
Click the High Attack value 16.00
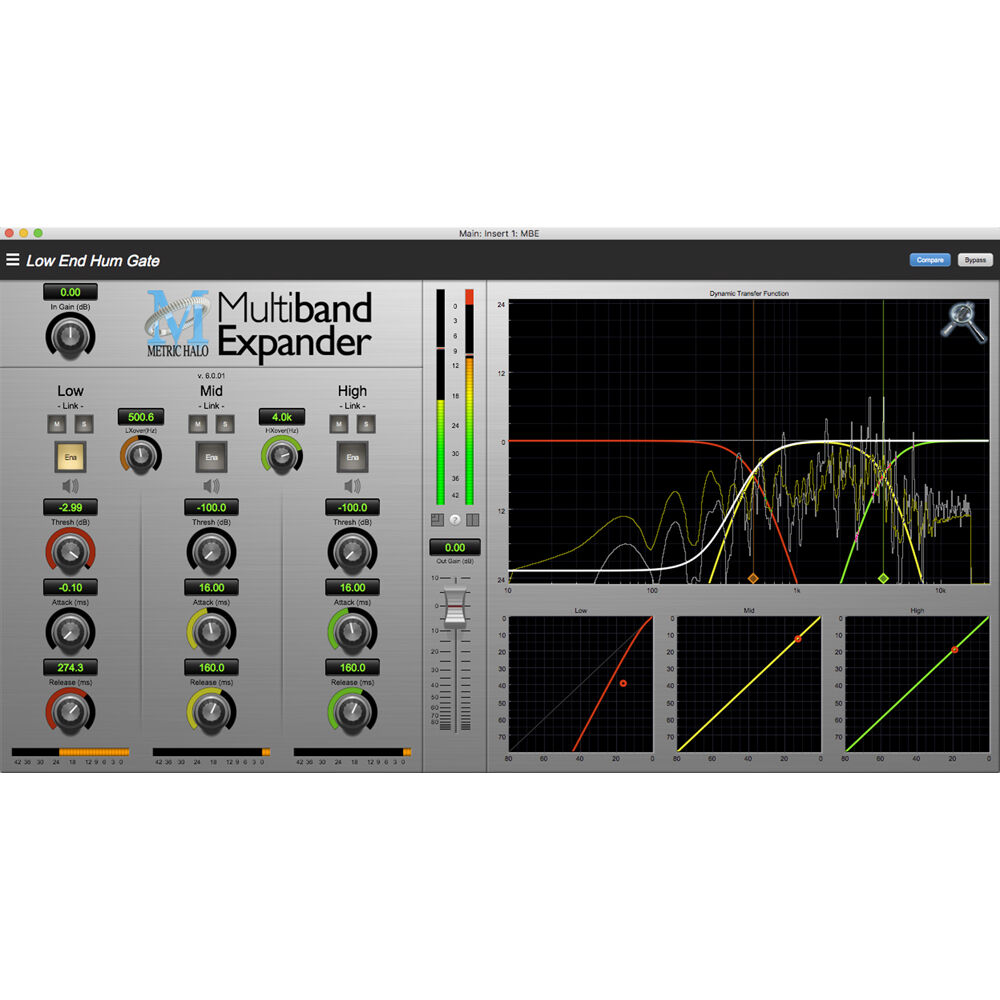click(x=352, y=587)
